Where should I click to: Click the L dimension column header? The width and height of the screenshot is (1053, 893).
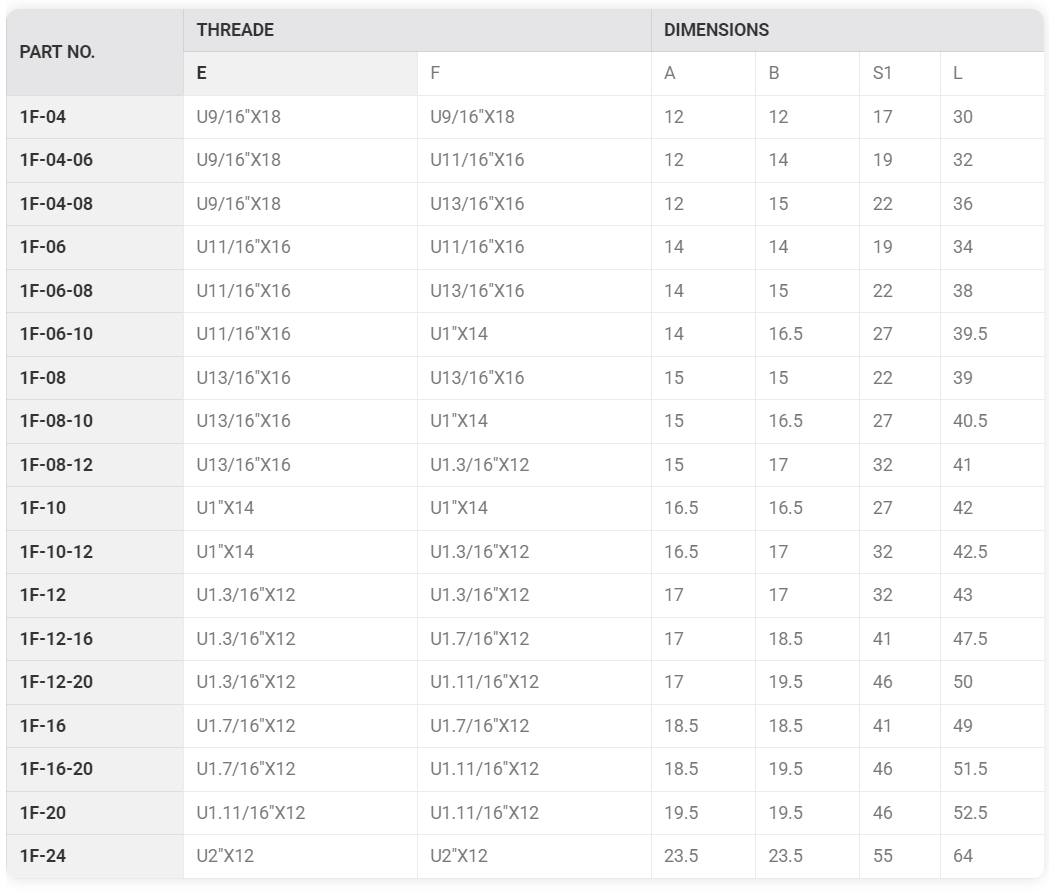pos(992,74)
